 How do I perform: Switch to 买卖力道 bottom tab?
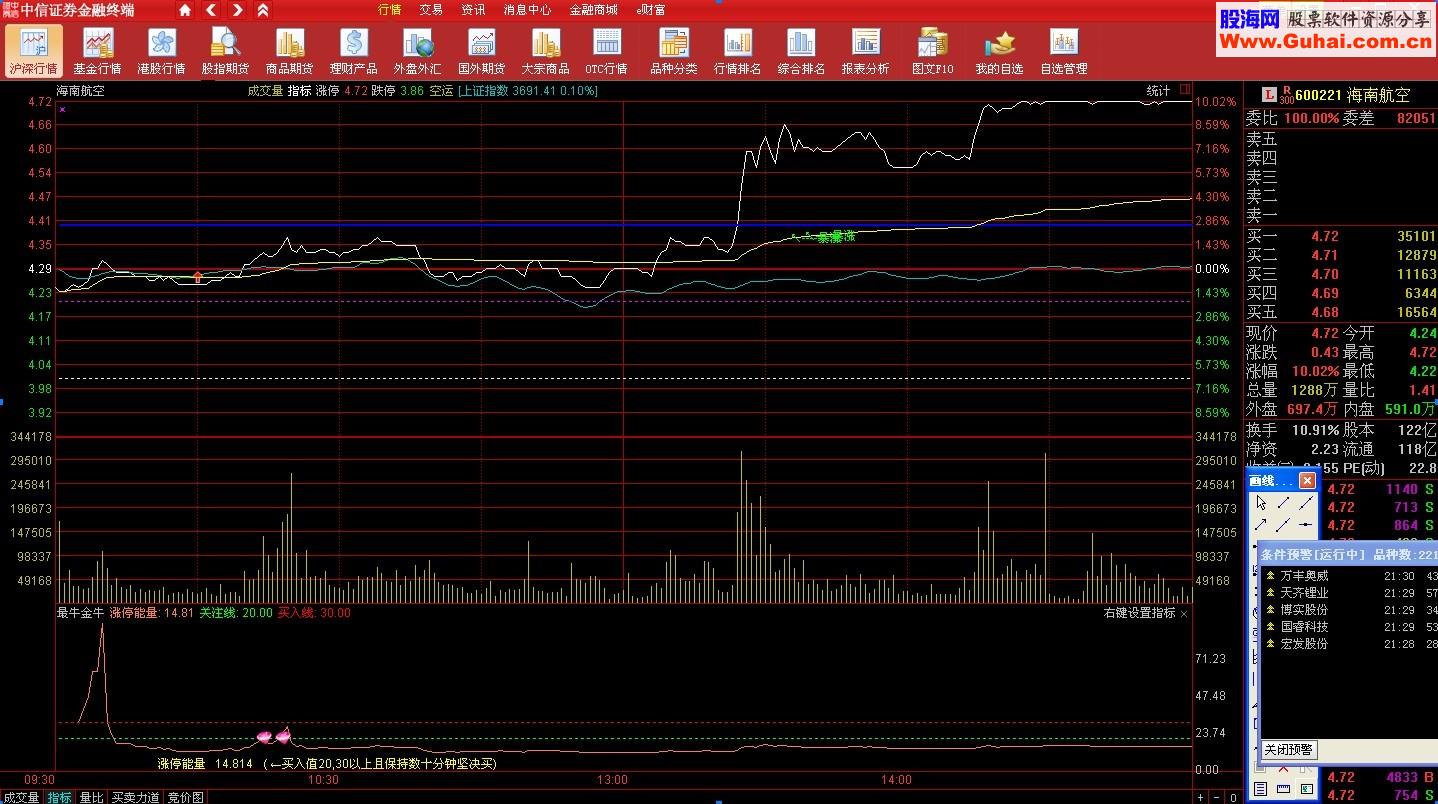[135, 797]
